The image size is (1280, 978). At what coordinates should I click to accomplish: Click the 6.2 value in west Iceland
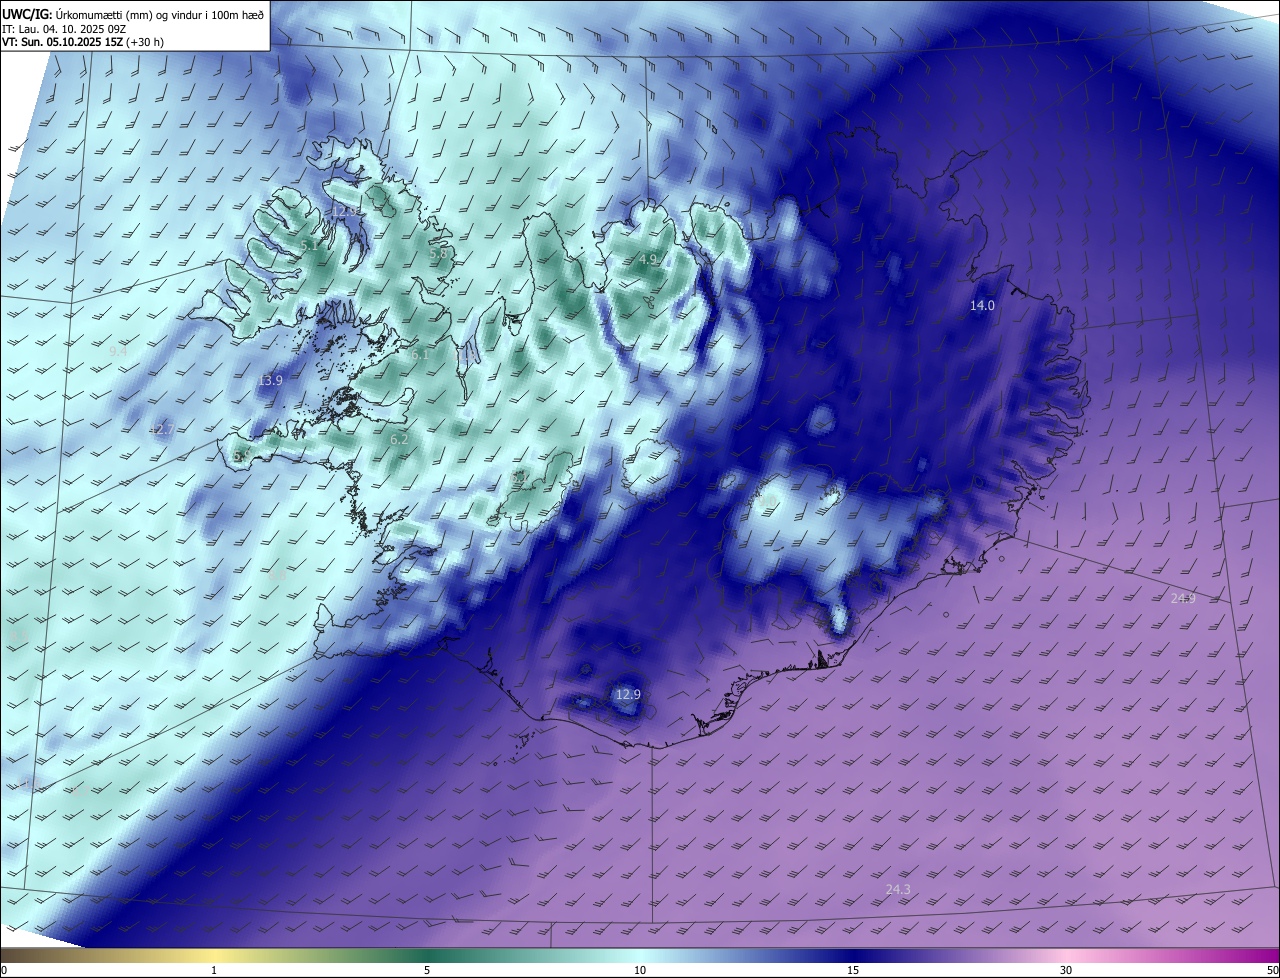coord(399,439)
